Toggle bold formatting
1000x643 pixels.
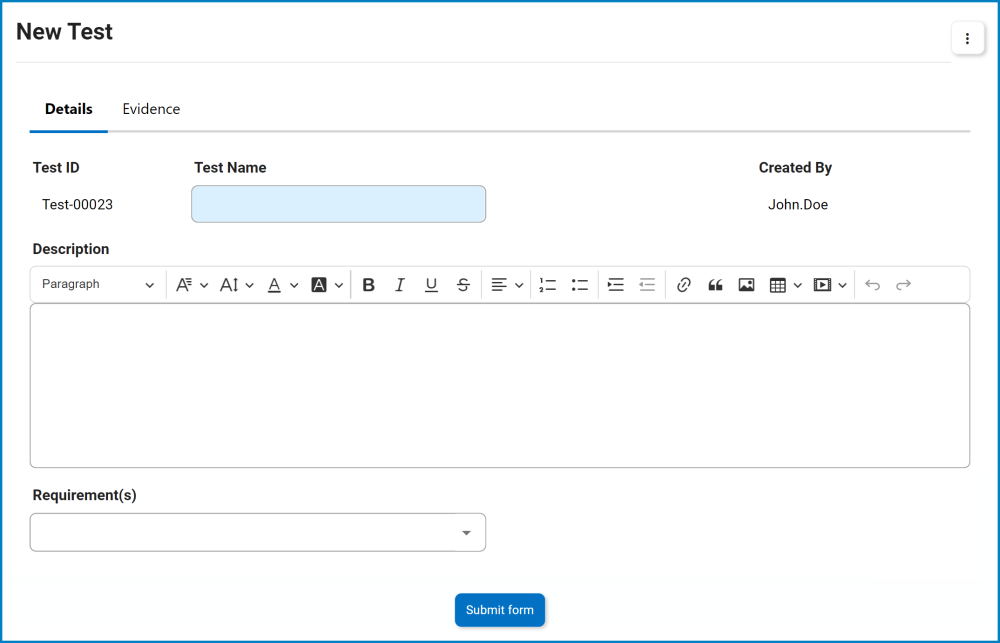368,285
